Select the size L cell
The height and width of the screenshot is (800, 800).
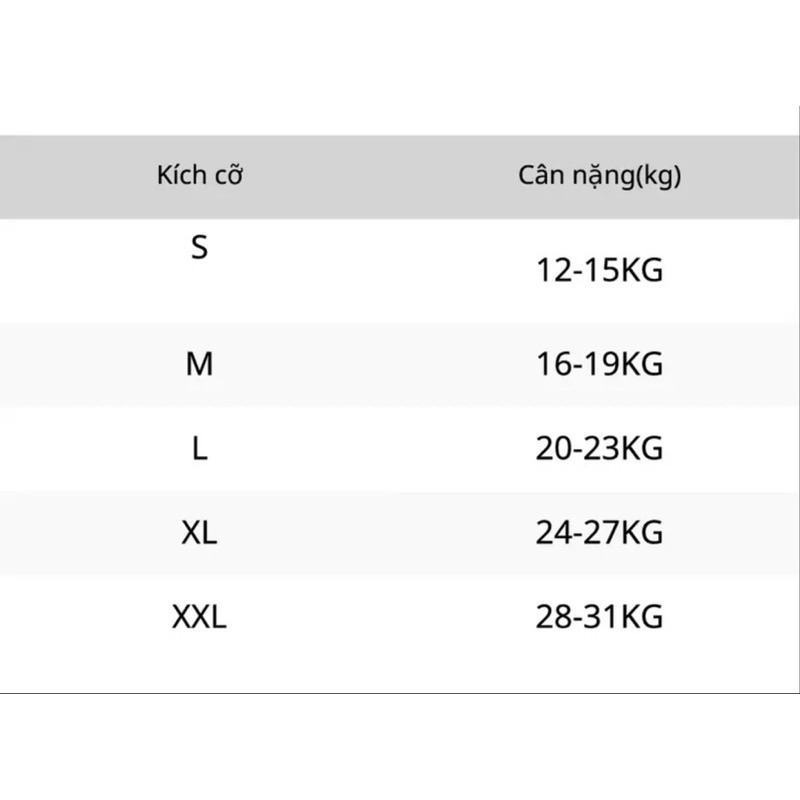coord(200,449)
